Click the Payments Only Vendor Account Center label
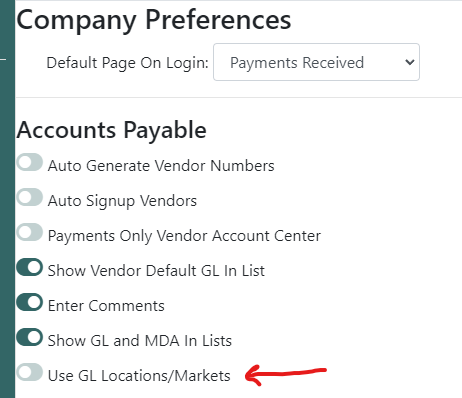 tap(184, 236)
